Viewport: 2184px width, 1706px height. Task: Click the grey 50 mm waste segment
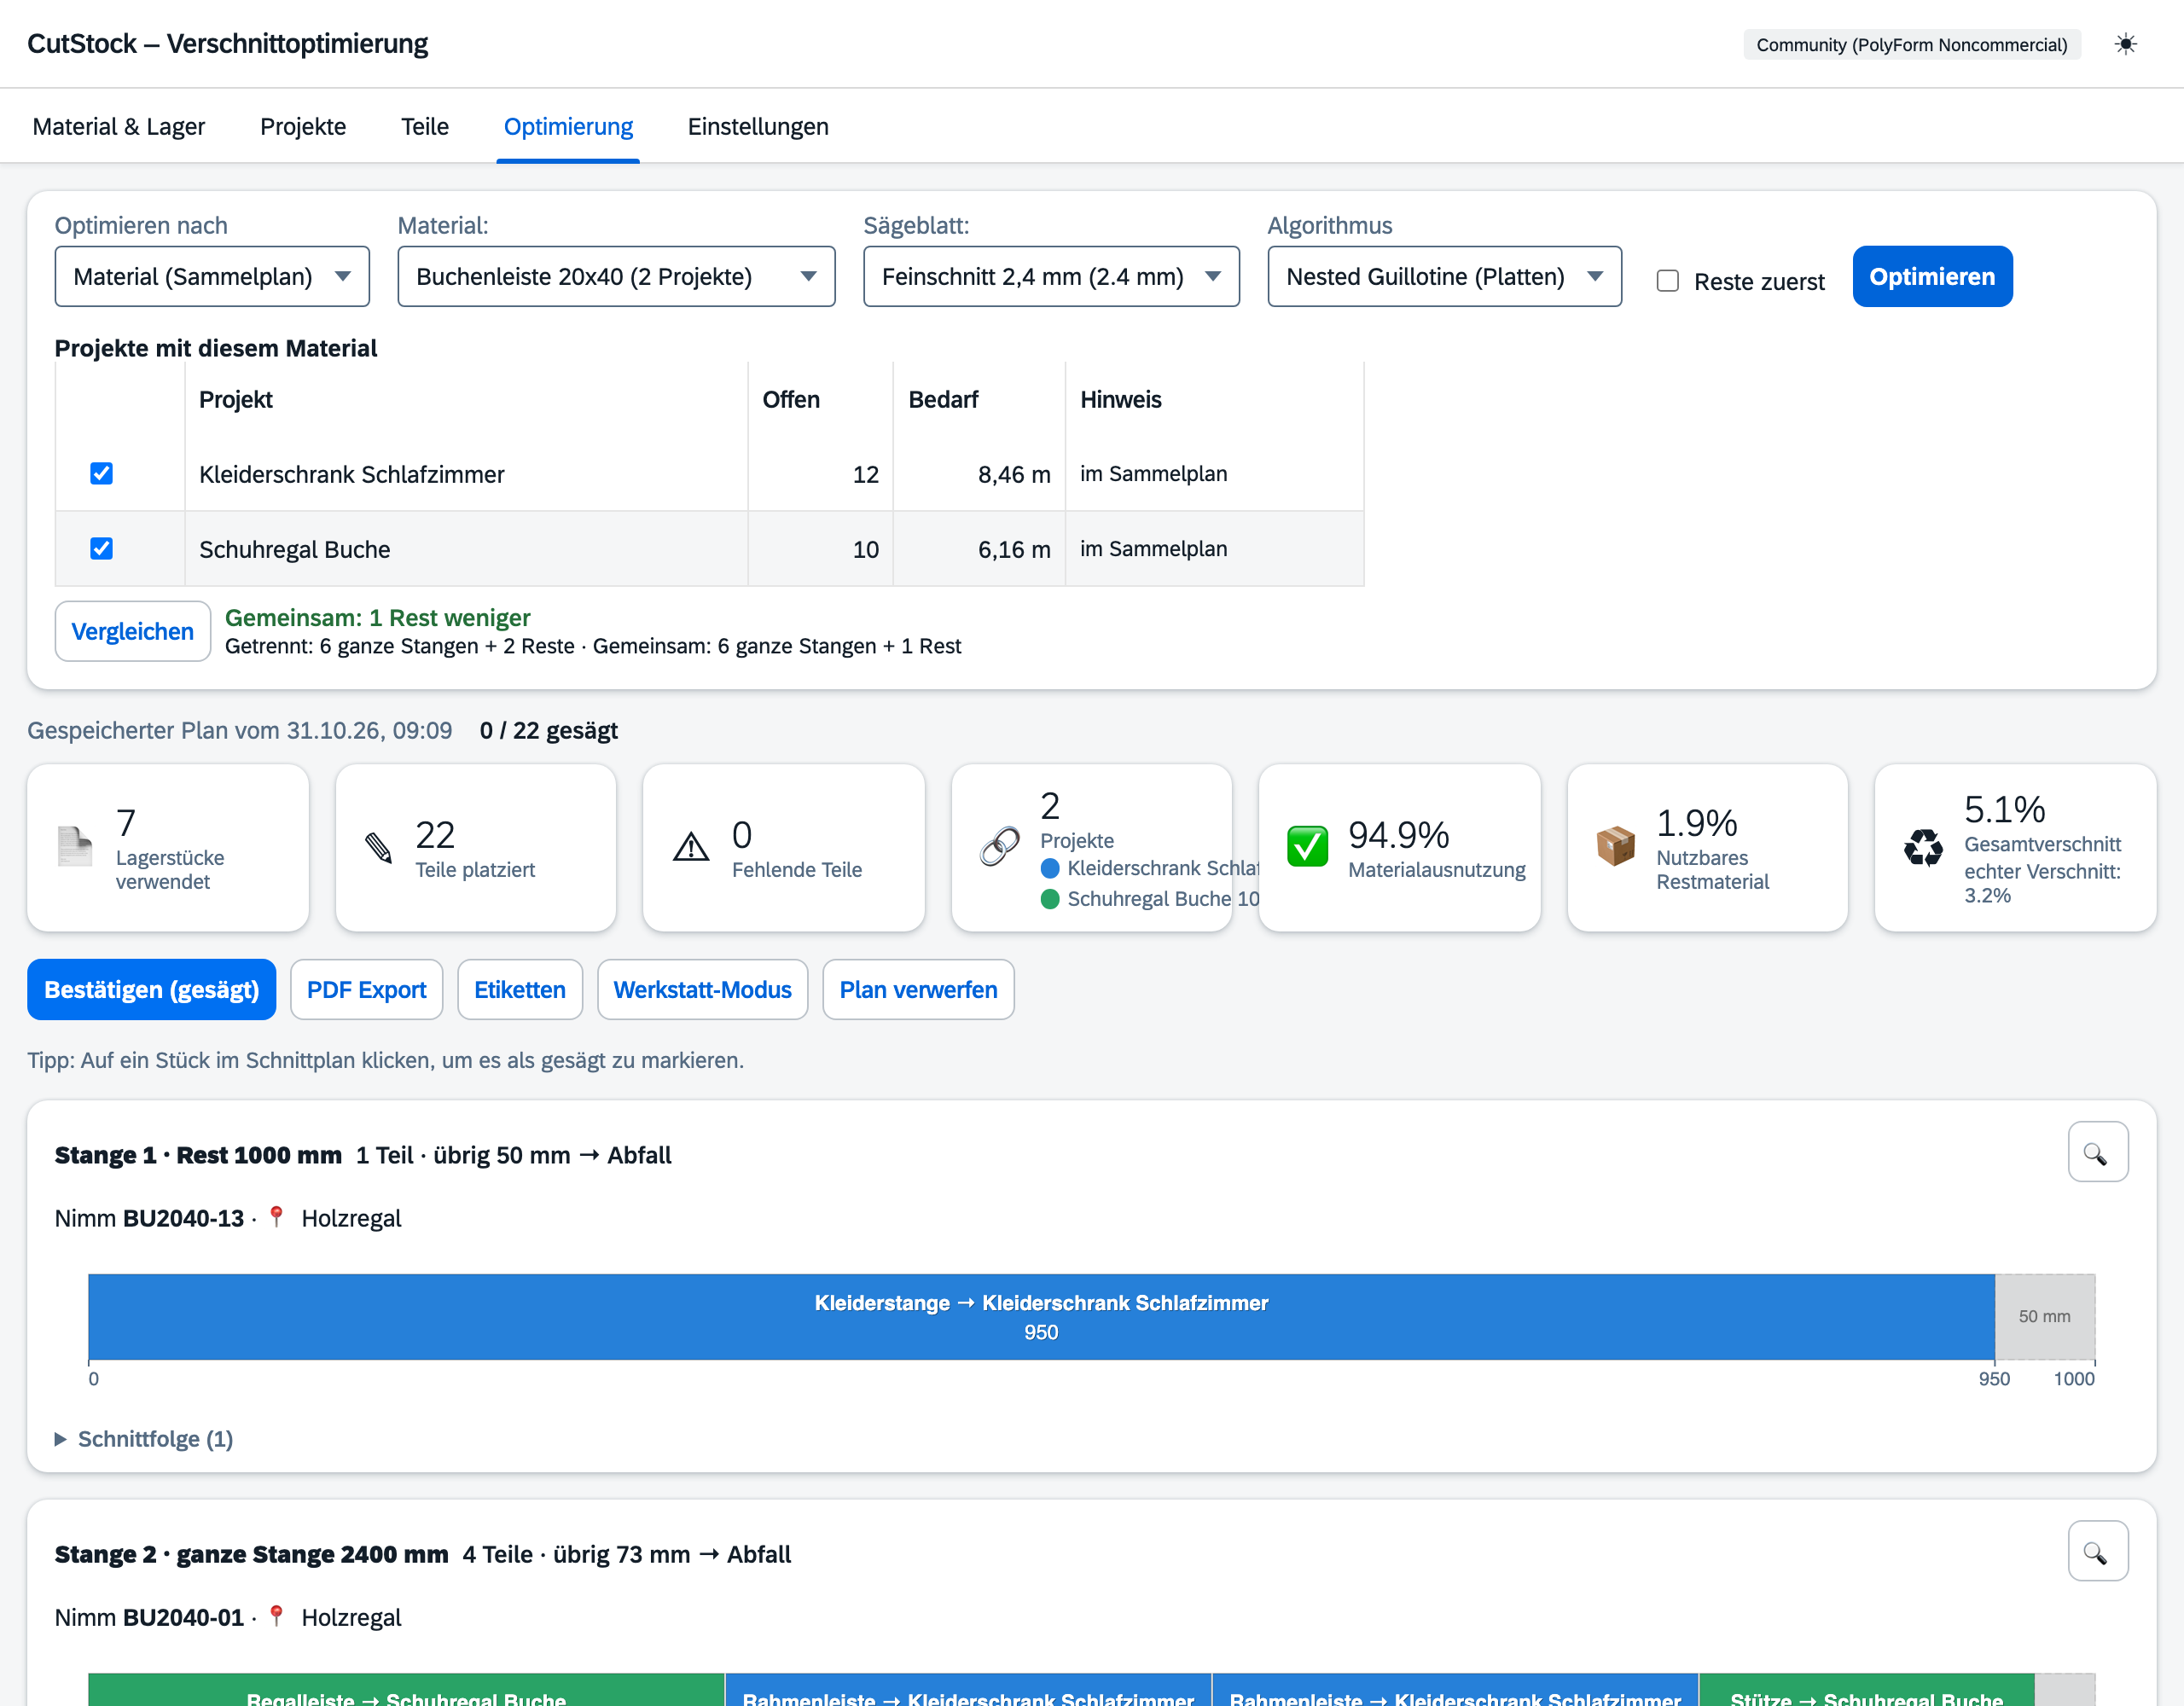(x=2044, y=1316)
